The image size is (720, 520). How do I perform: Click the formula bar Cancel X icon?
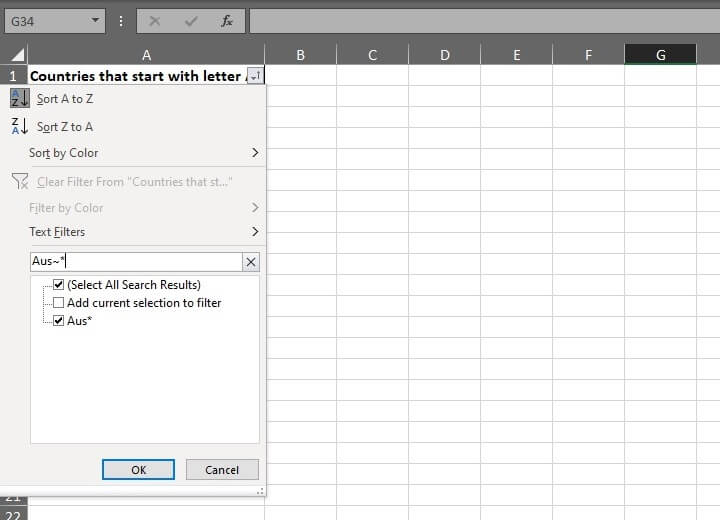pos(155,21)
